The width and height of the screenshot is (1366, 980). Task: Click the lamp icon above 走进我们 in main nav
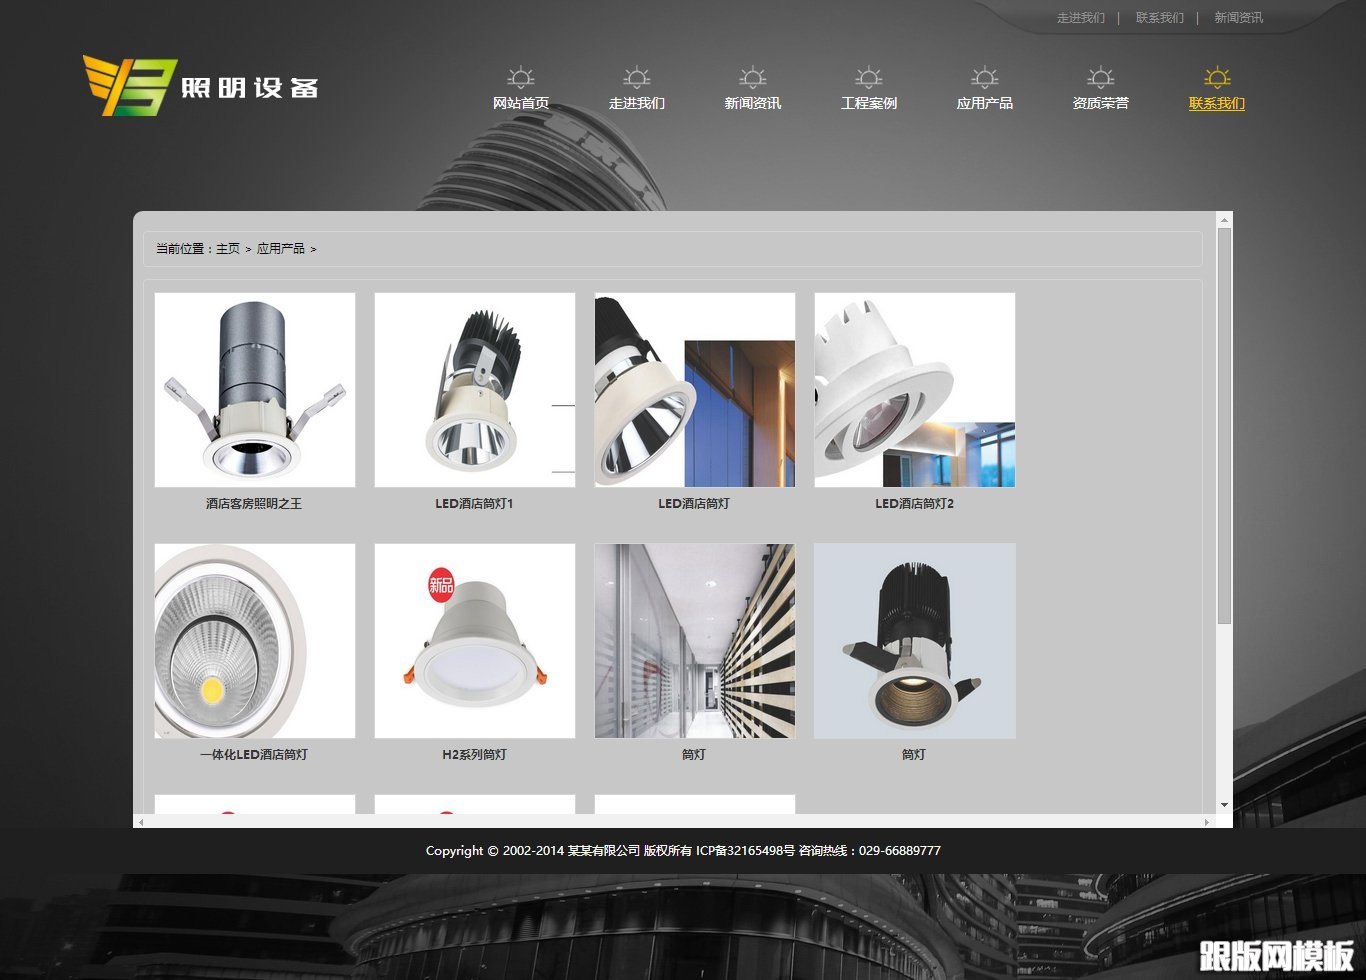pos(637,78)
